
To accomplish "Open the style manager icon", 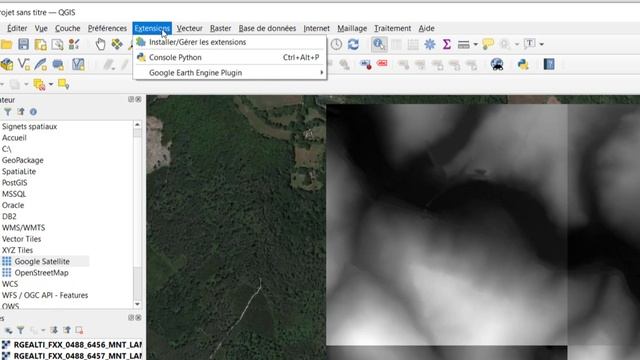I will (74, 44).
